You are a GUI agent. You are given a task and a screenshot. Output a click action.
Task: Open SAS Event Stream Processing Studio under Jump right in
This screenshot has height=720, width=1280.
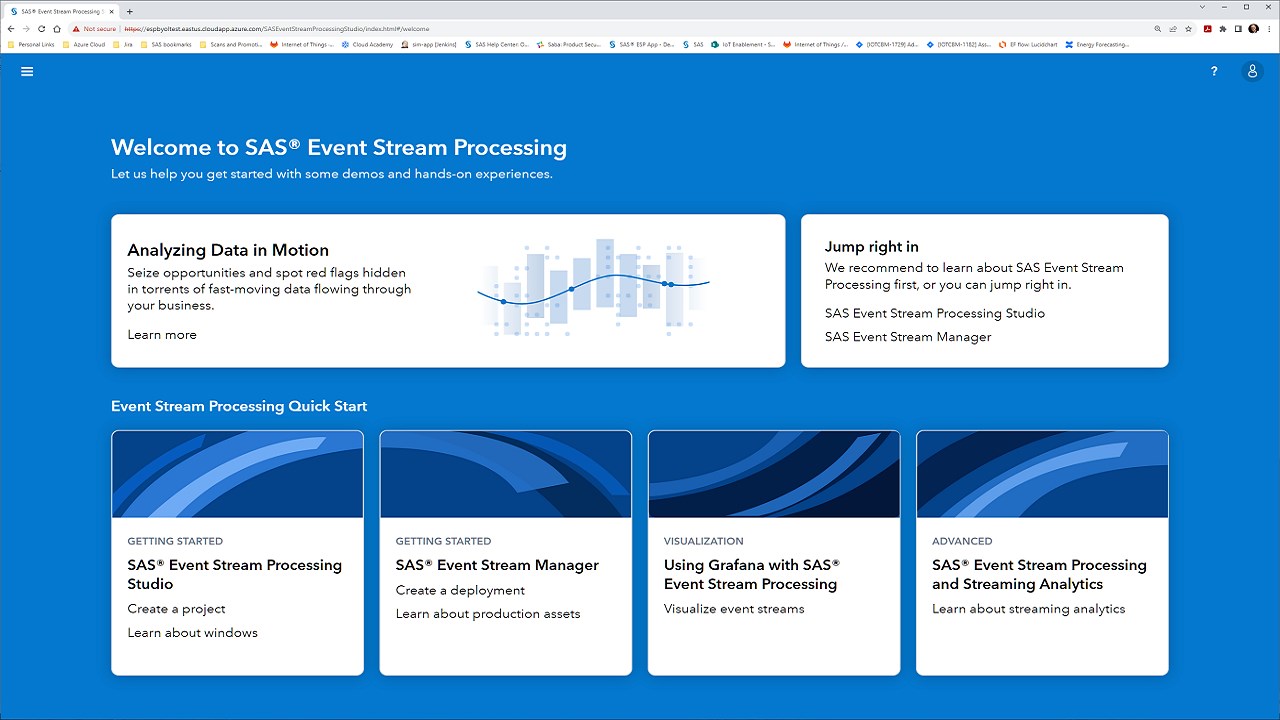pyautogui.click(x=935, y=313)
